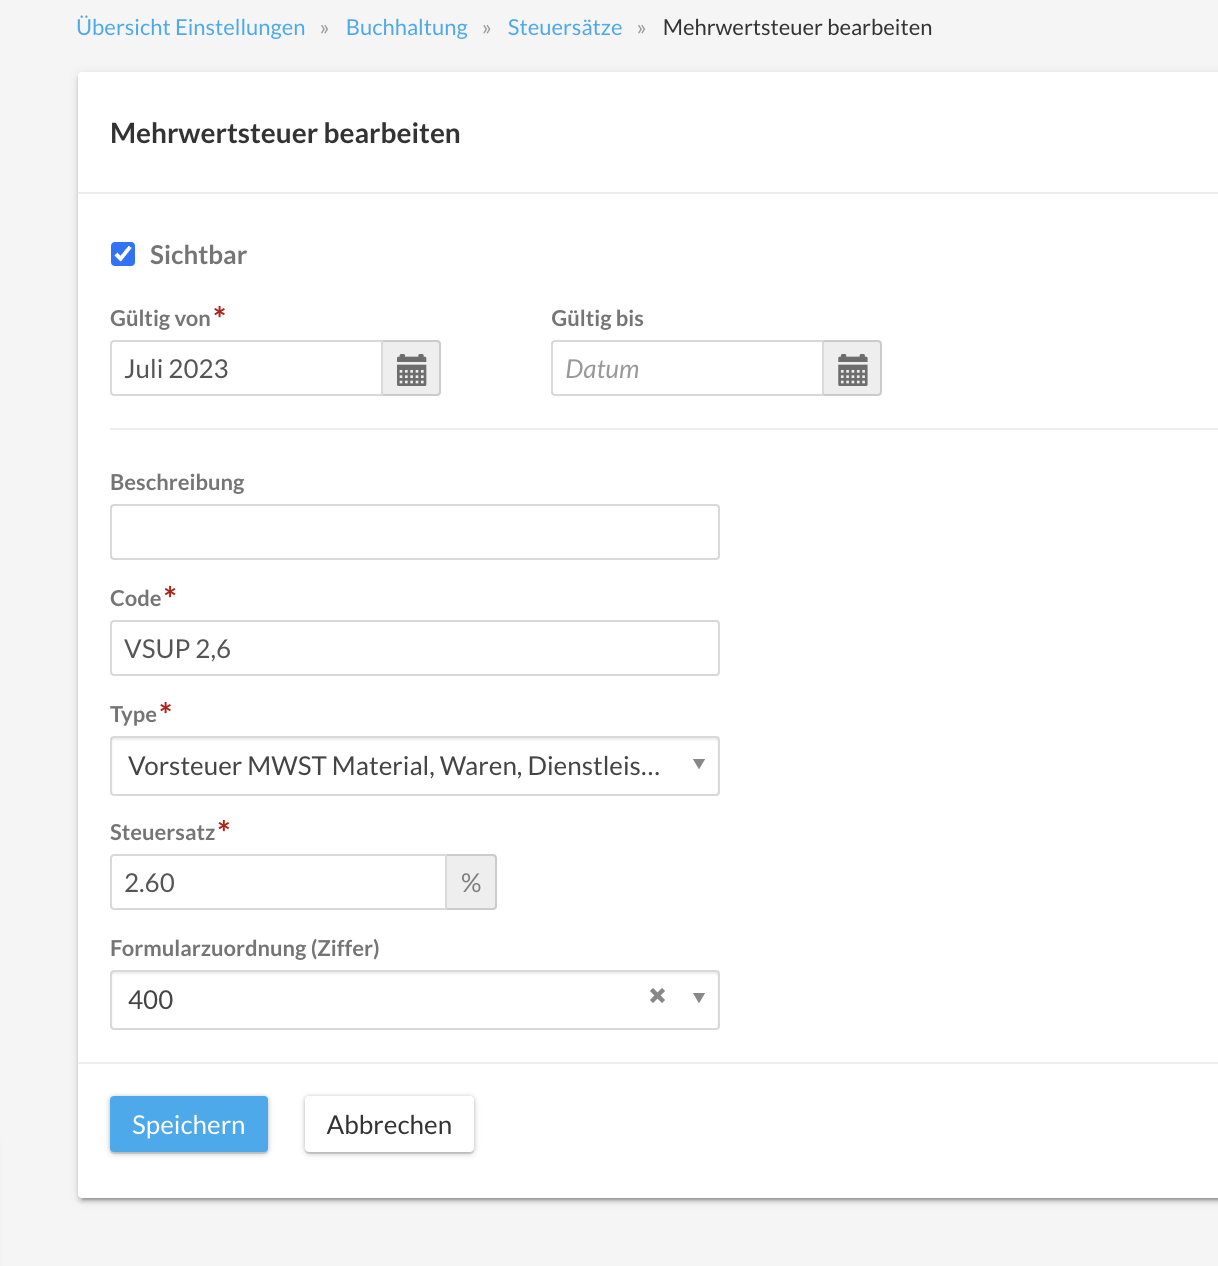Clear the Formularzuordnung value 400 with the X
Viewport: 1218px width, 1266px height.
657,996
